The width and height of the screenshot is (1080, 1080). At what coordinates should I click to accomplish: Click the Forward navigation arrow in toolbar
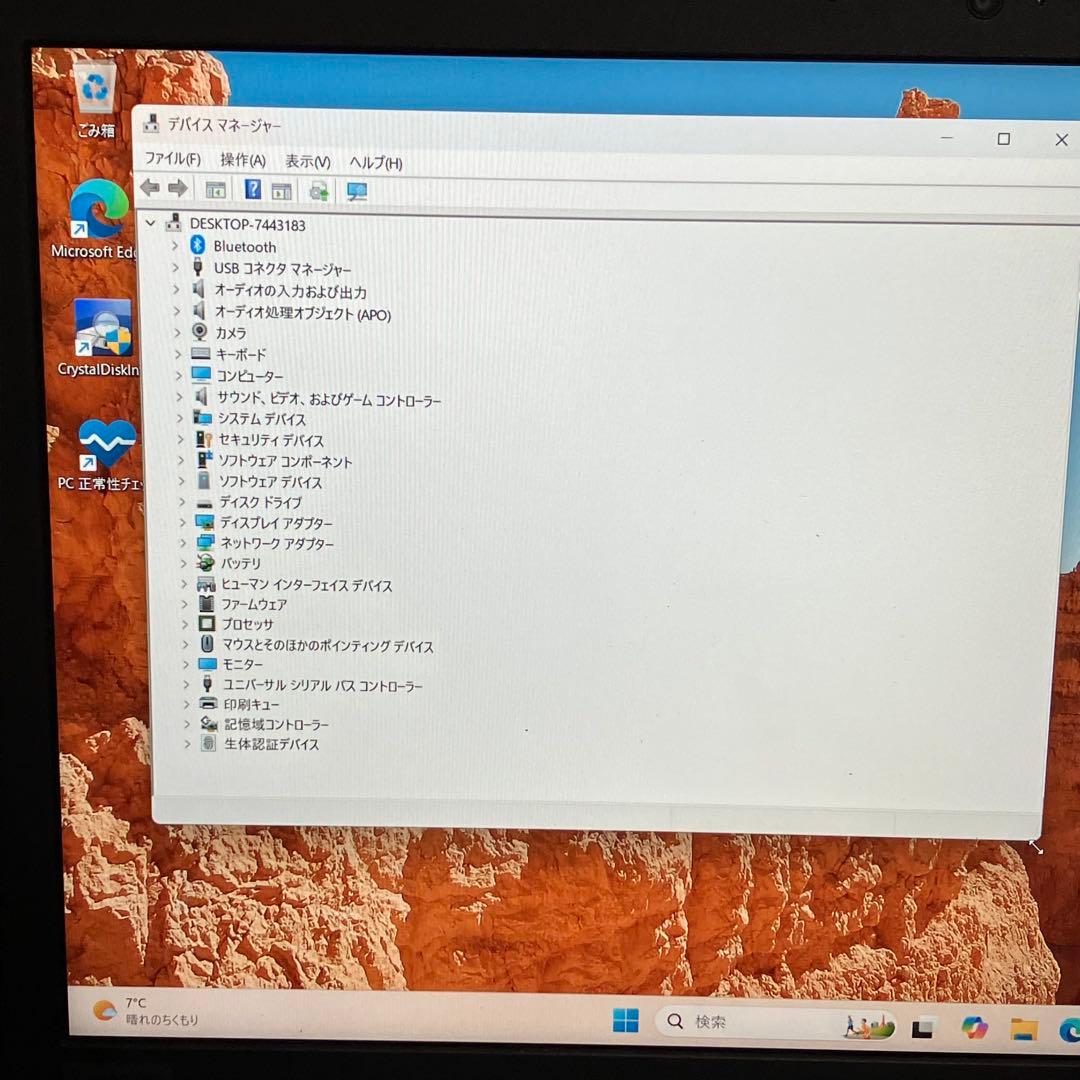coord(176,190)
